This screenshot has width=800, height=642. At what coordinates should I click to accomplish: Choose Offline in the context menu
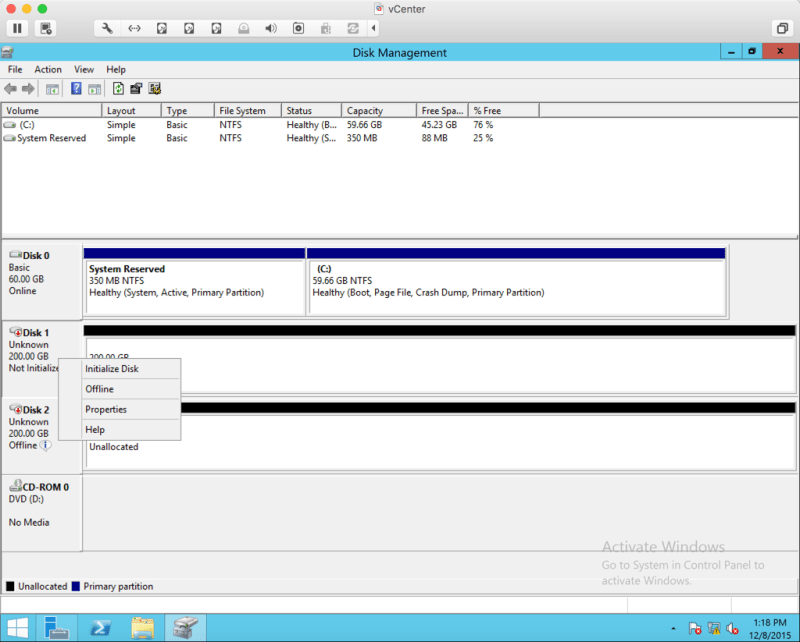pos(99,389)
